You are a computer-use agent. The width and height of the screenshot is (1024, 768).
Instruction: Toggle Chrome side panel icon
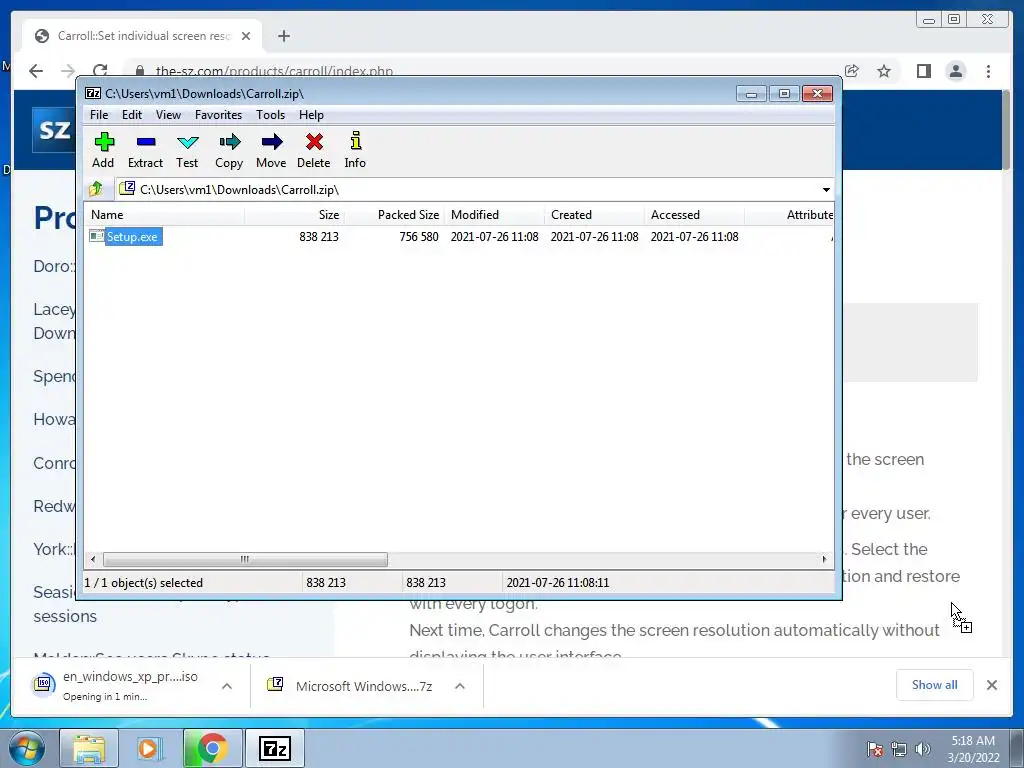(923, 71)
